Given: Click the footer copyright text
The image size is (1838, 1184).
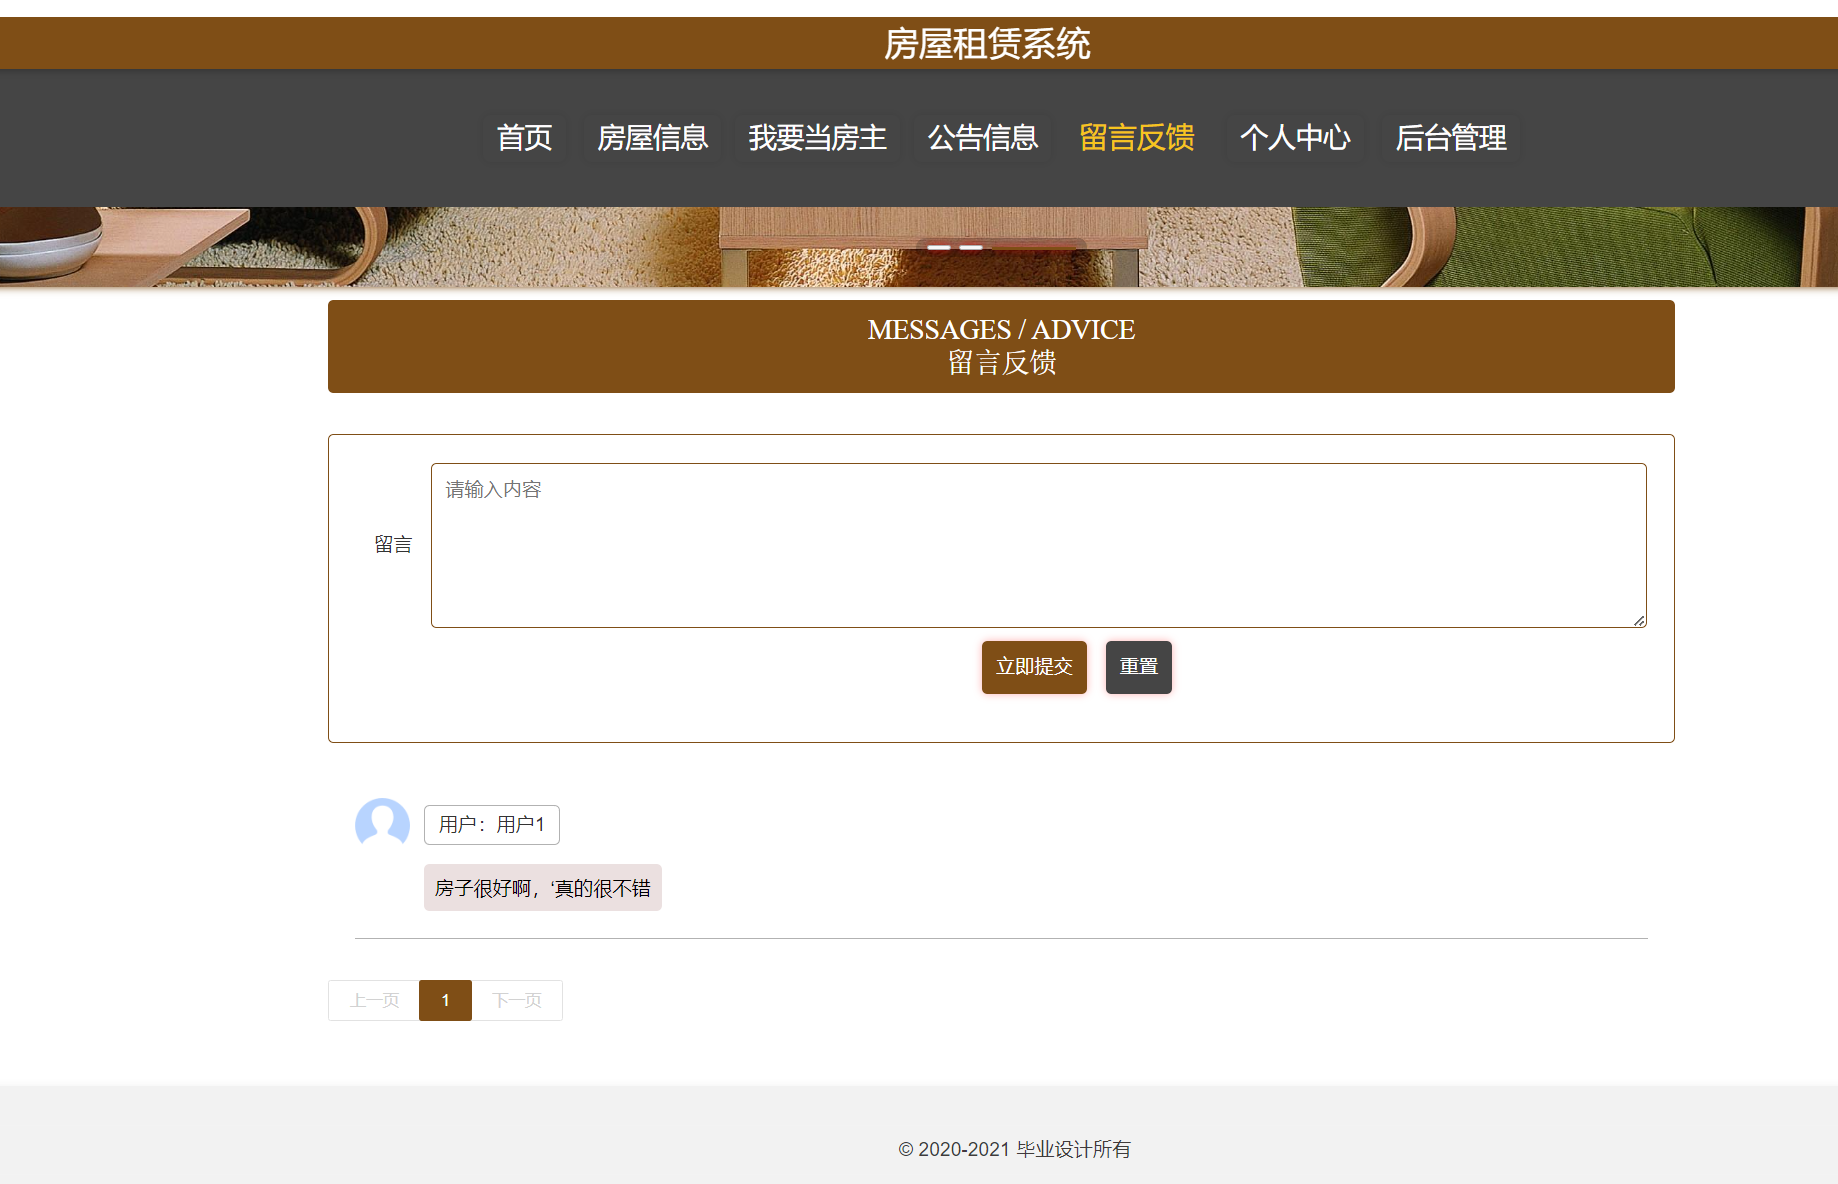Looking at the screenshot, I should coord(1014,1149).
